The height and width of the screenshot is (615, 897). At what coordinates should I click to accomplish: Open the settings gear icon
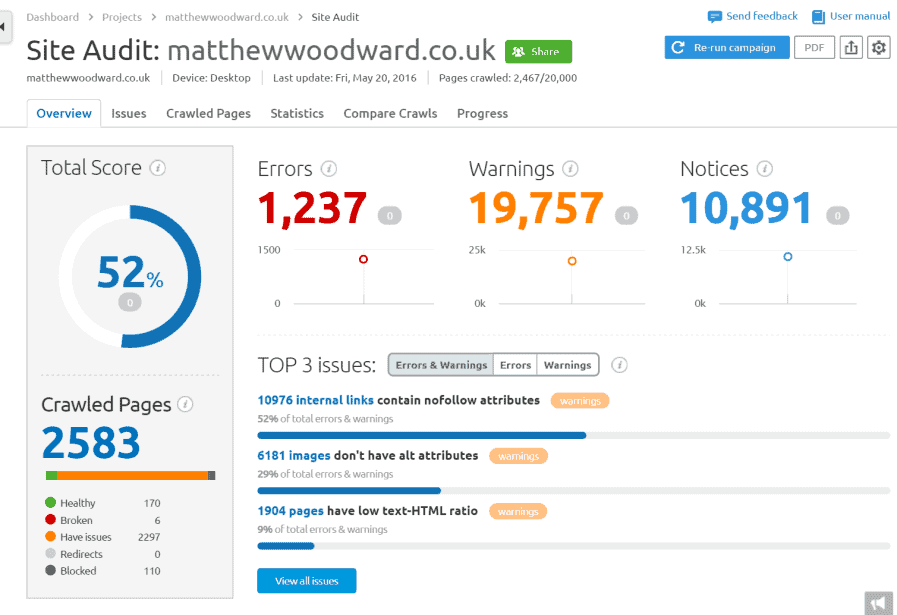(879, 47)
